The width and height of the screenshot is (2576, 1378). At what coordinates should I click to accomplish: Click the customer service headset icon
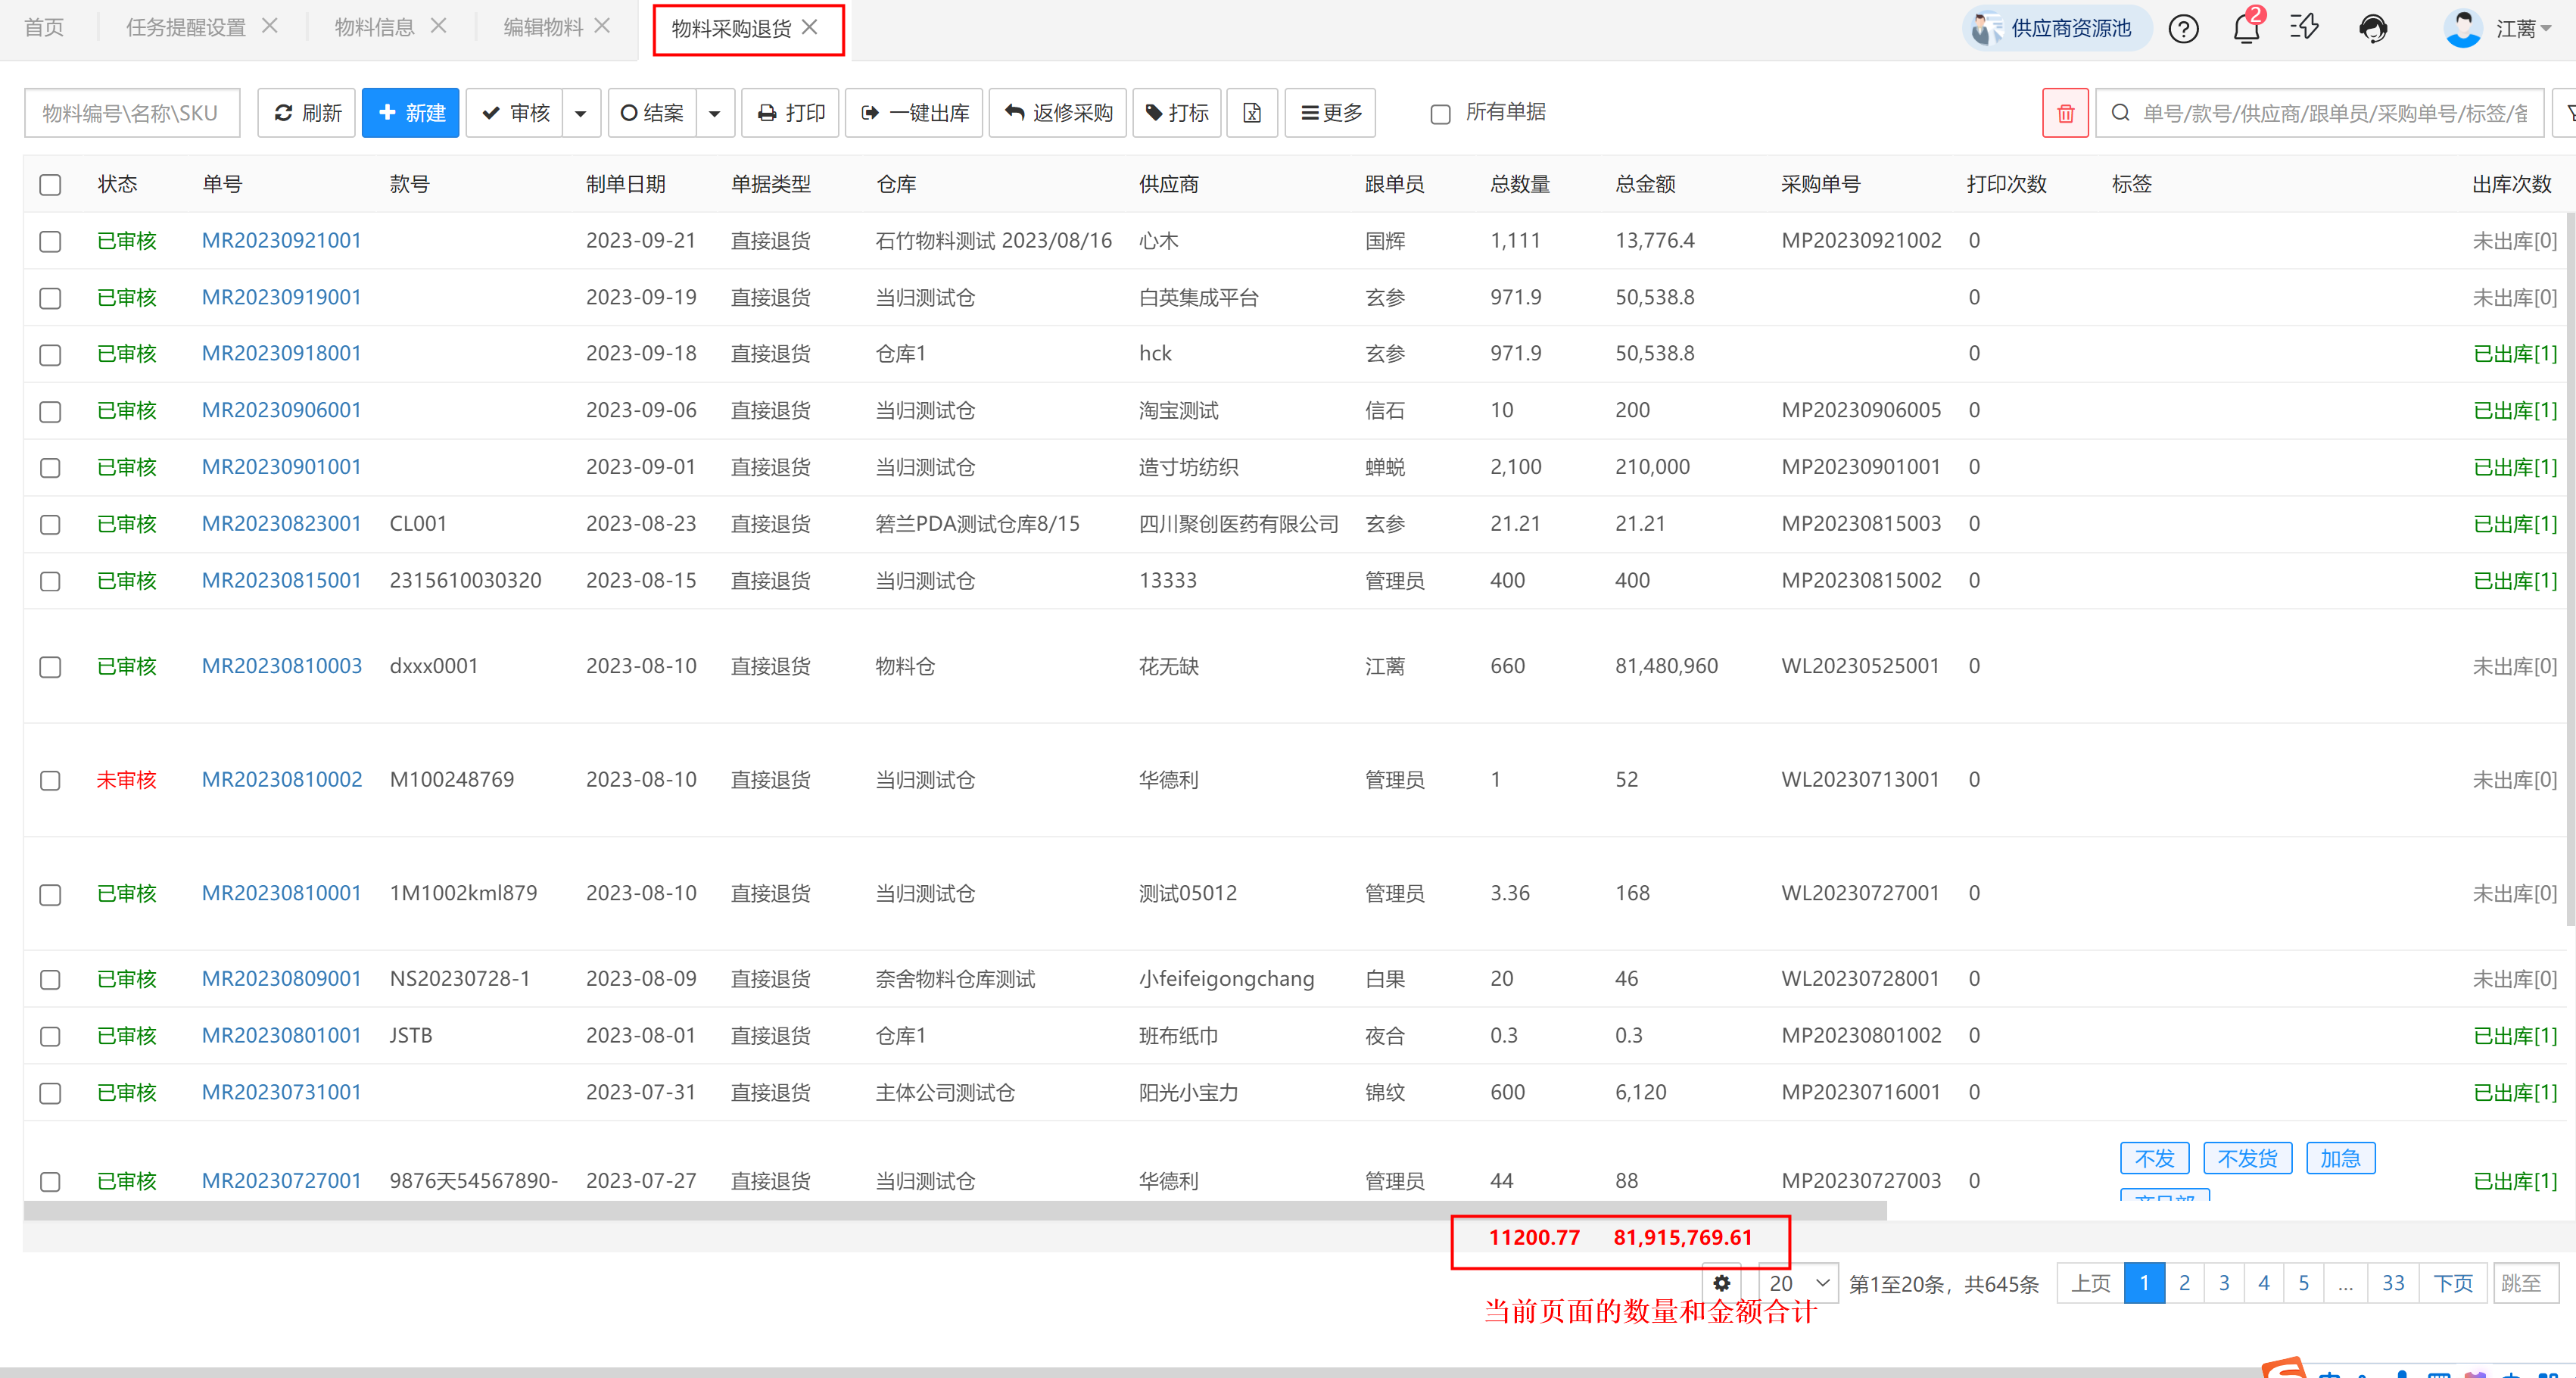point(2373,28)
